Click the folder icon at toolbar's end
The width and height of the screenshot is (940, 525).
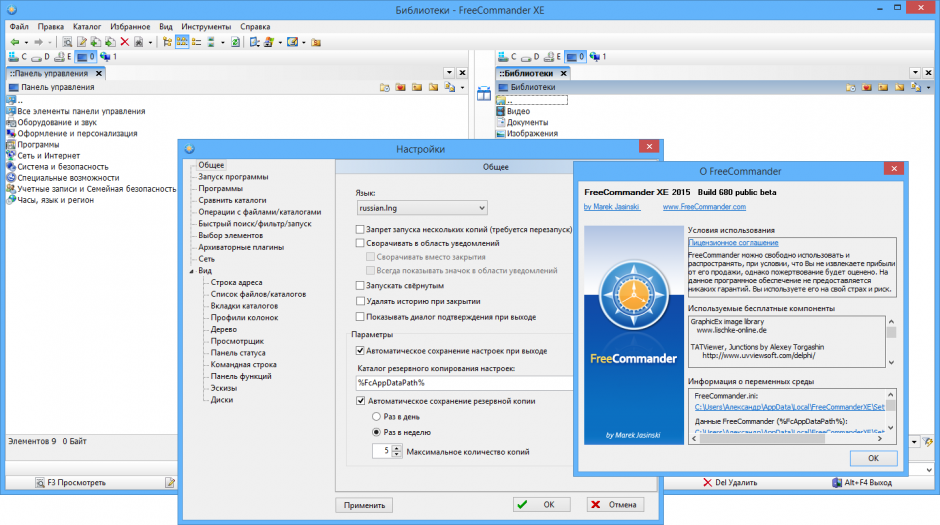click(316, 42)
